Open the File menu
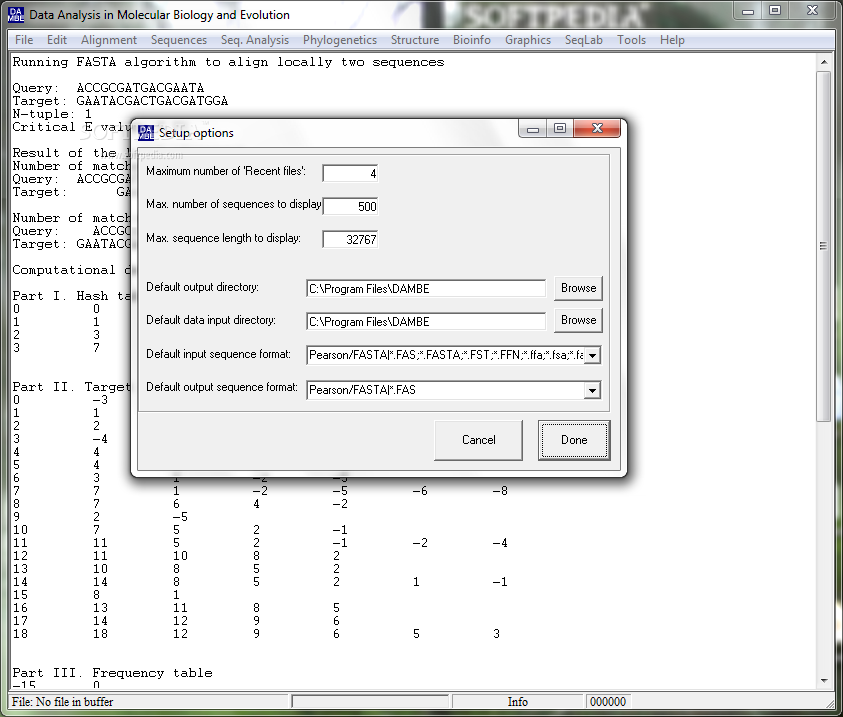 click(24, 40)
